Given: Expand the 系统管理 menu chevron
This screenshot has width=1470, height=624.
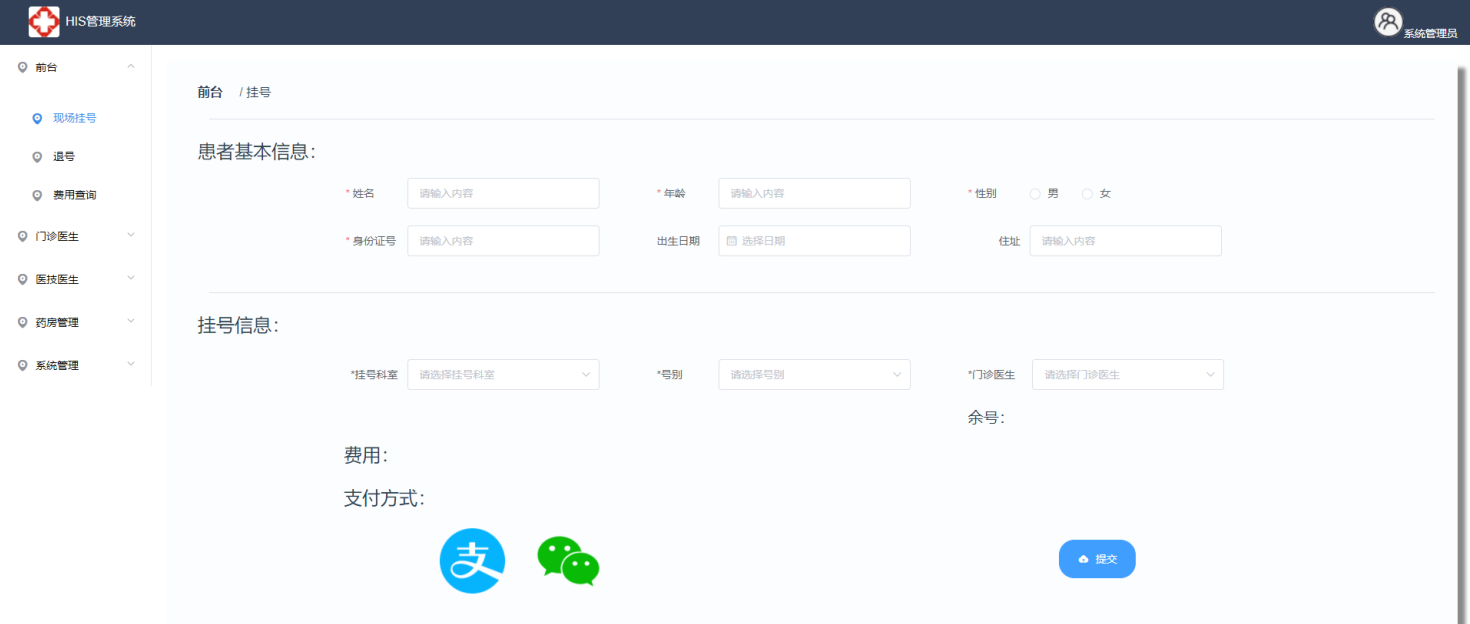Looking at the screenshot, I should pyautogui.click(x=131, y=364).
